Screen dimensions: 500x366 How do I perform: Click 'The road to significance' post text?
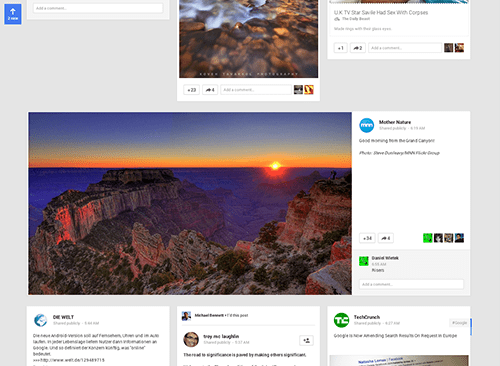[245, 355]
